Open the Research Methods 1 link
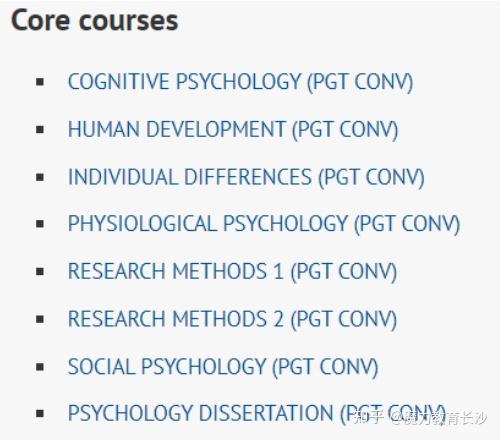 232,271
